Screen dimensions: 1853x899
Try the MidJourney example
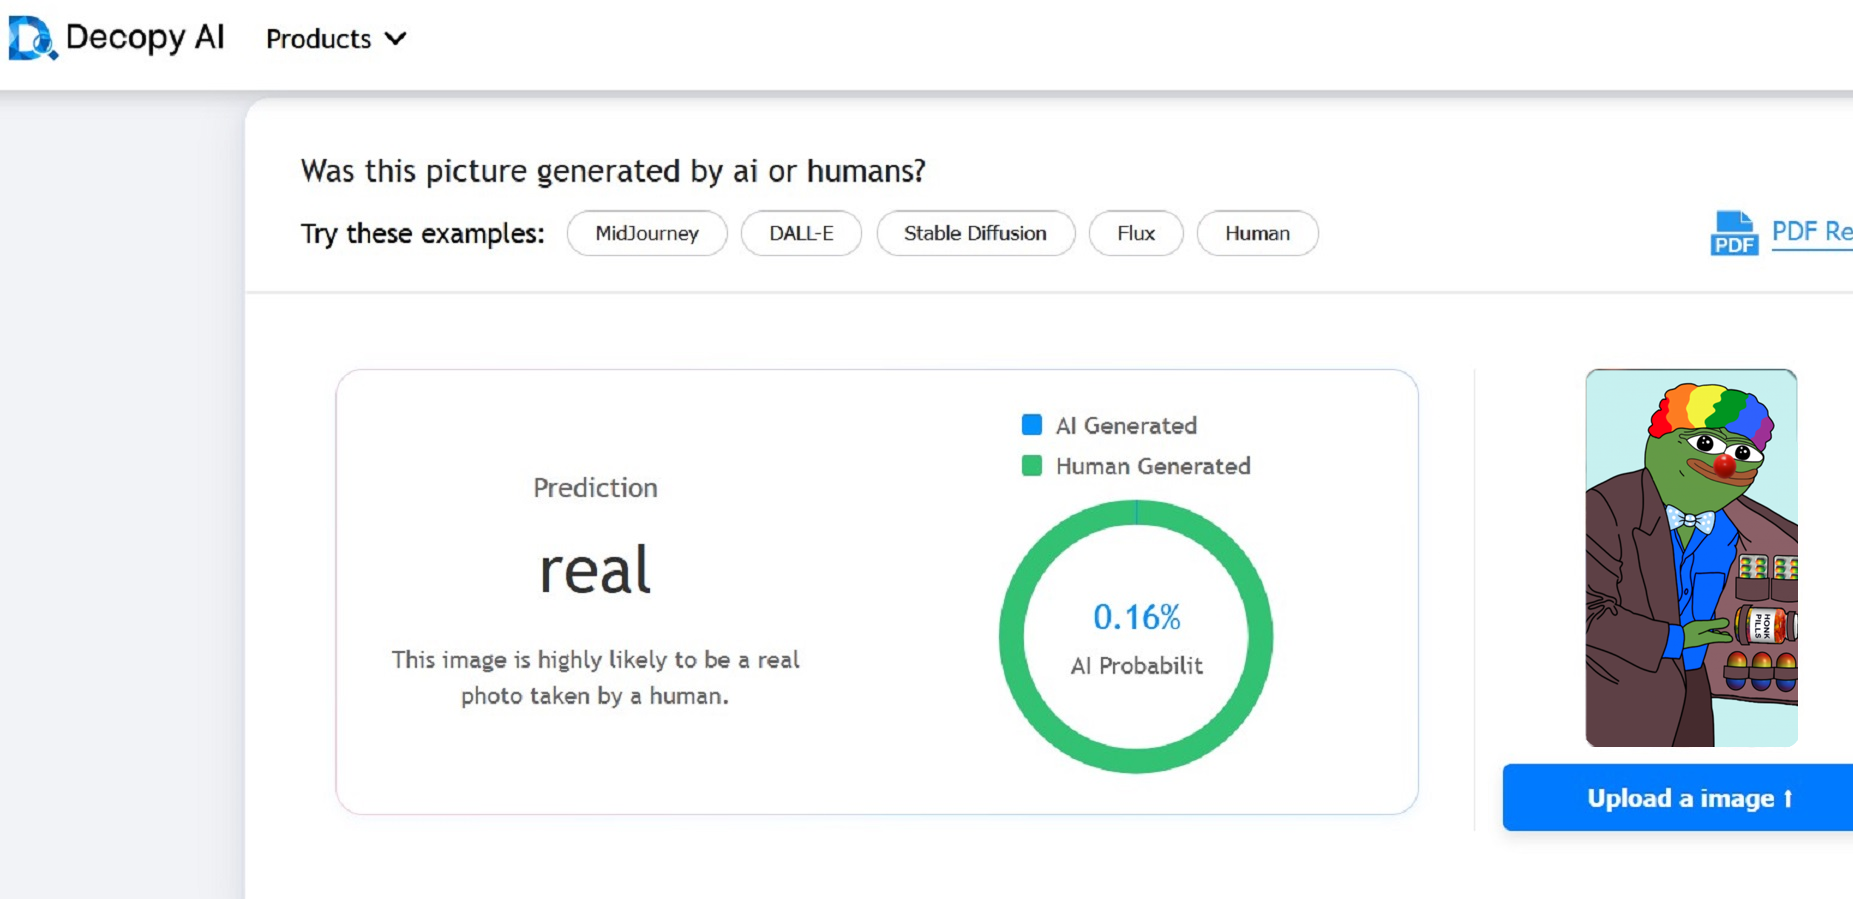tap(647, 233)
